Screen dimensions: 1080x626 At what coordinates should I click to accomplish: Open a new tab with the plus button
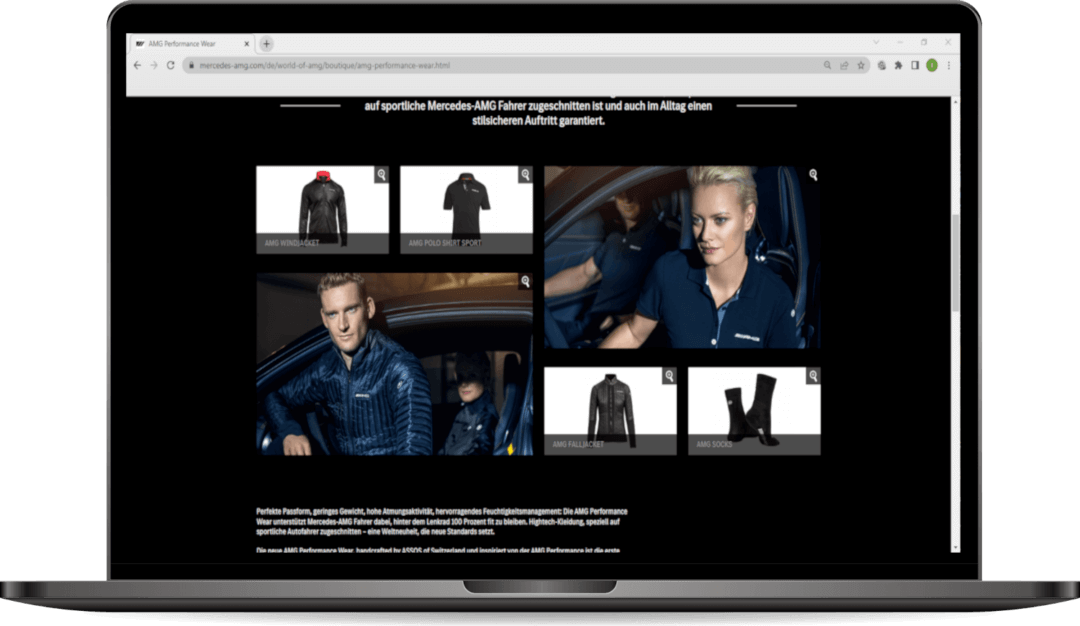pos(267,43)
